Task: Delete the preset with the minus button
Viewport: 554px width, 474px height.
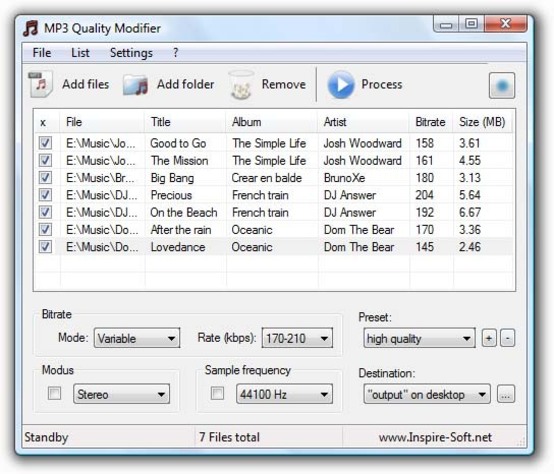Action: (x=507, y=338)
